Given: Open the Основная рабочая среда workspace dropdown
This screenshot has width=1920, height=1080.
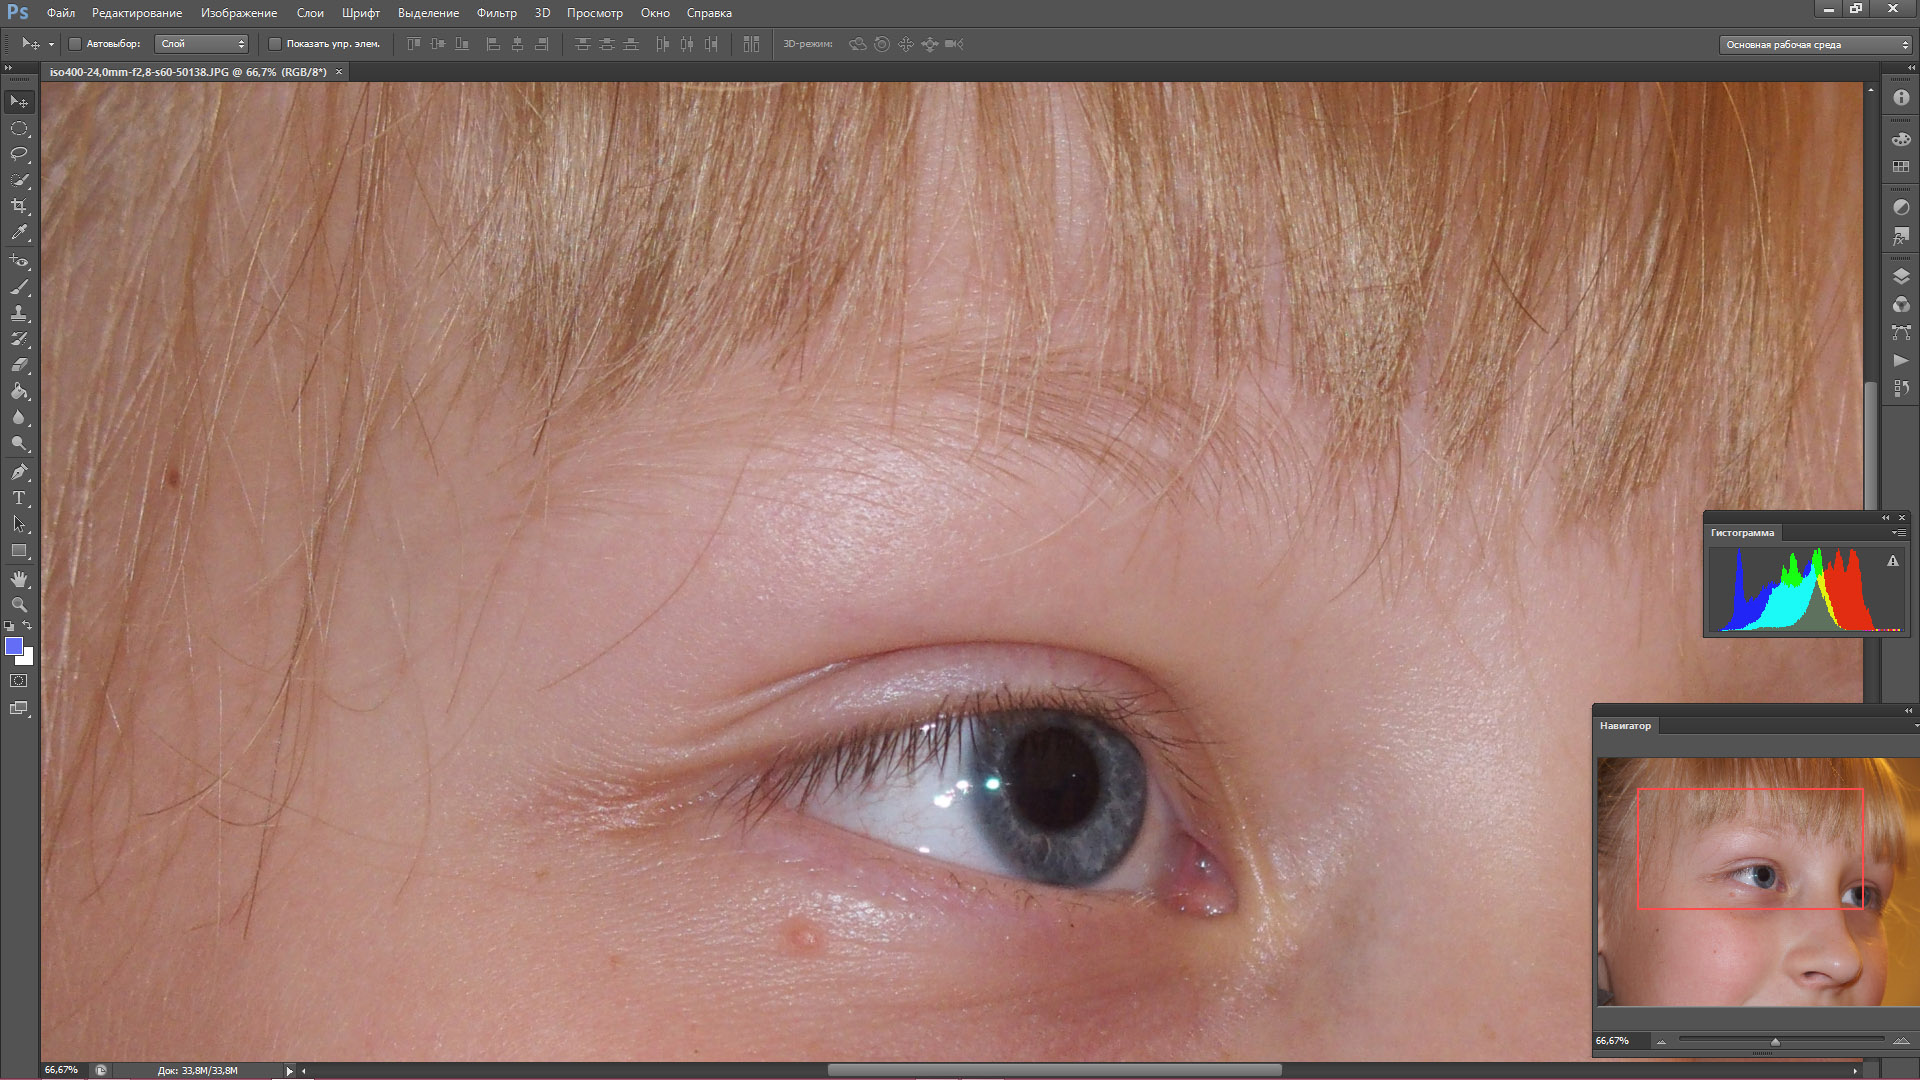Looking at the screenshot, I should click(1815, 44).
